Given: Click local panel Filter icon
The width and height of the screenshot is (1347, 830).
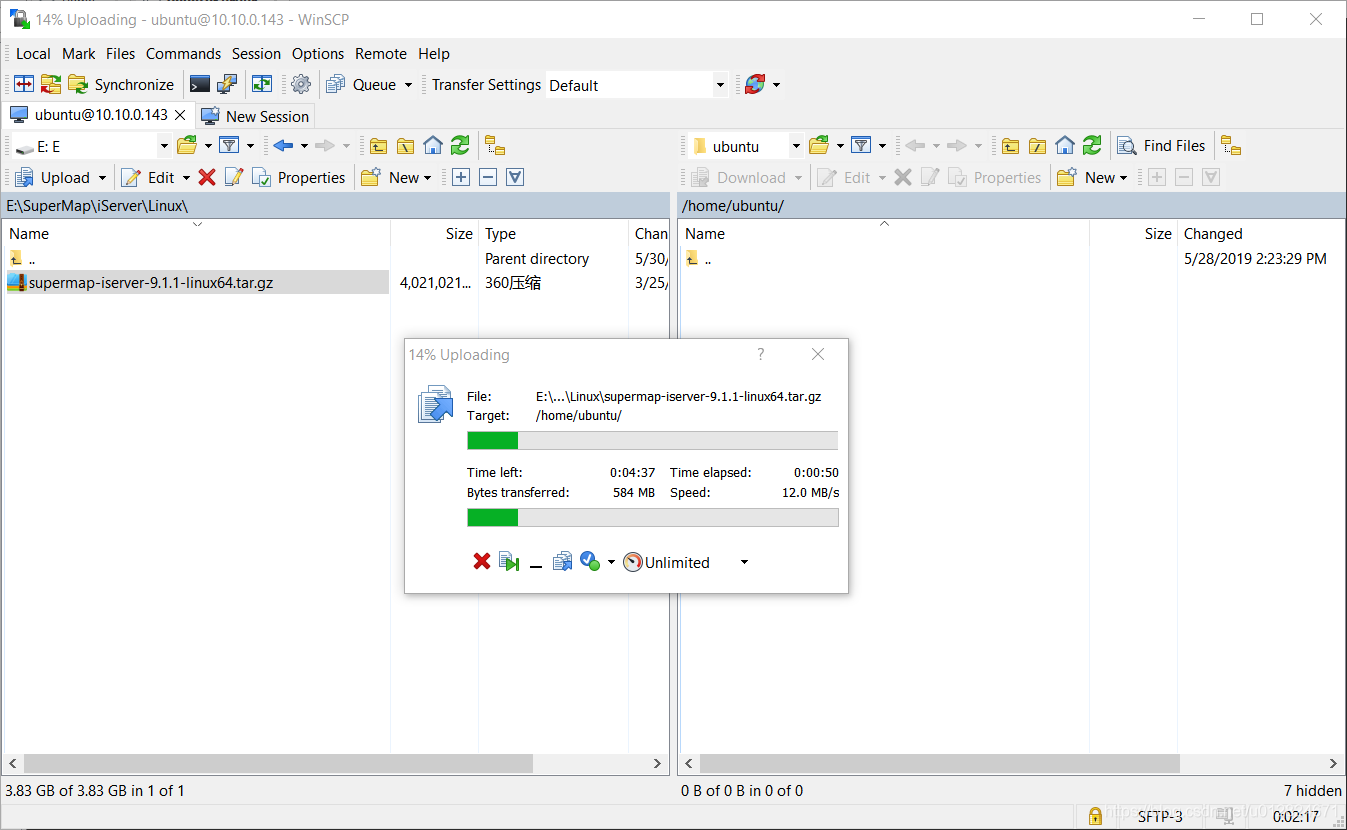Looking at the screenshot, I should (x=229, y=146).
